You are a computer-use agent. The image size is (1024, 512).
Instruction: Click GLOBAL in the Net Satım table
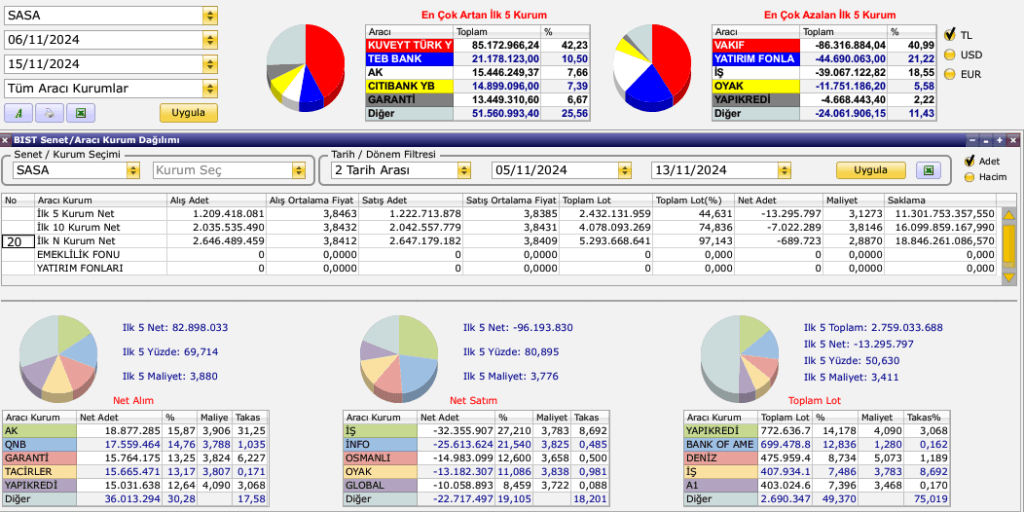pyautogui.click(x=381, y=485)
